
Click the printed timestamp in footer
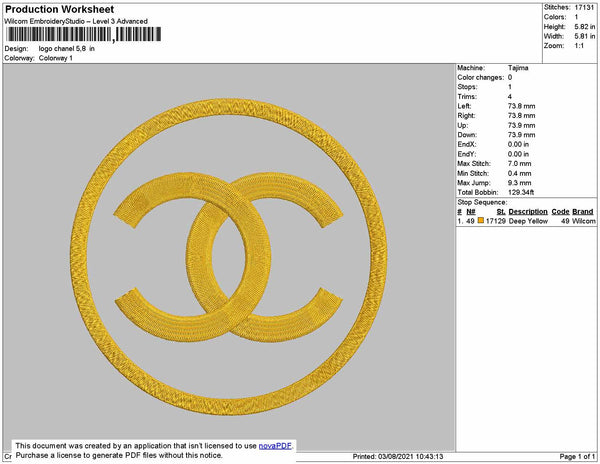398,456
